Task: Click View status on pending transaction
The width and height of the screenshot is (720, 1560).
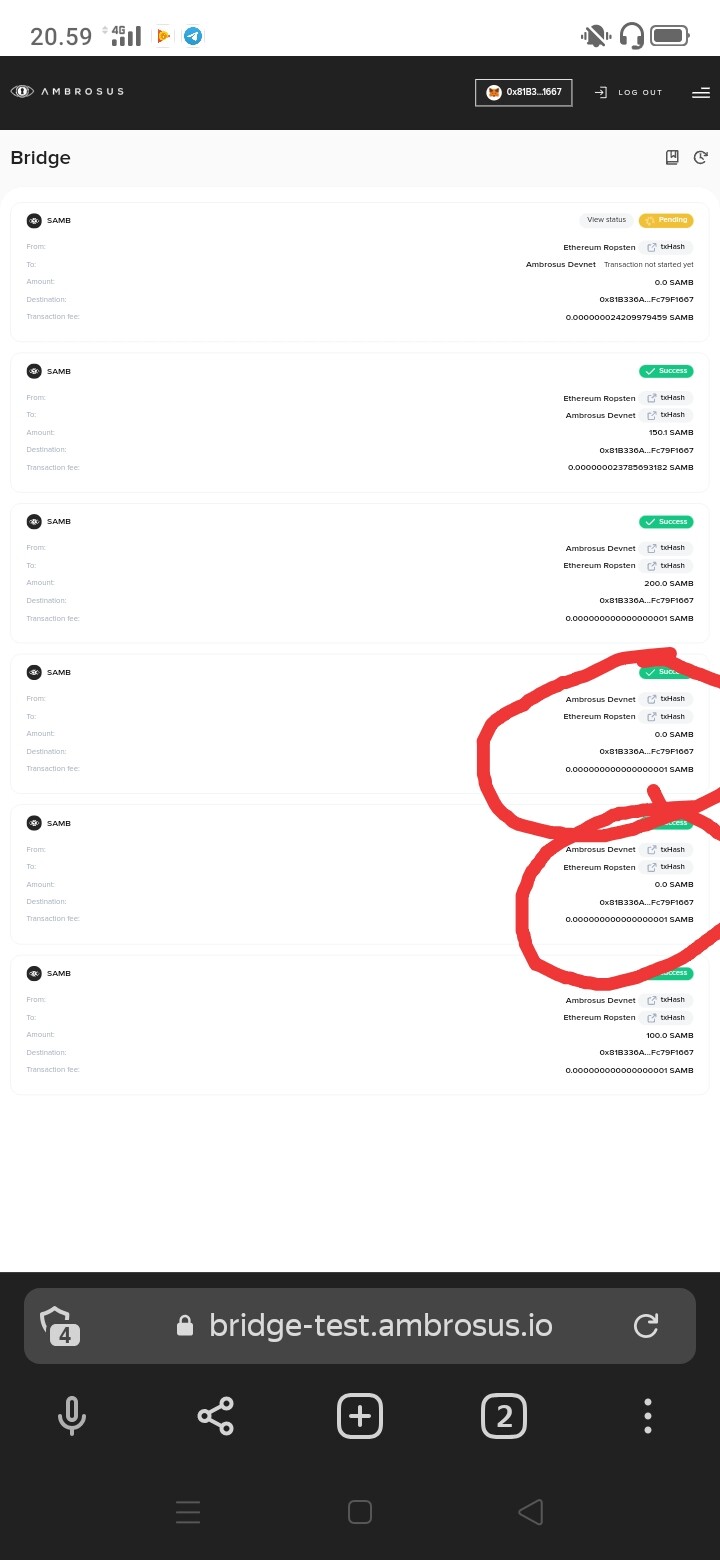Action: [x=606, y=220]
